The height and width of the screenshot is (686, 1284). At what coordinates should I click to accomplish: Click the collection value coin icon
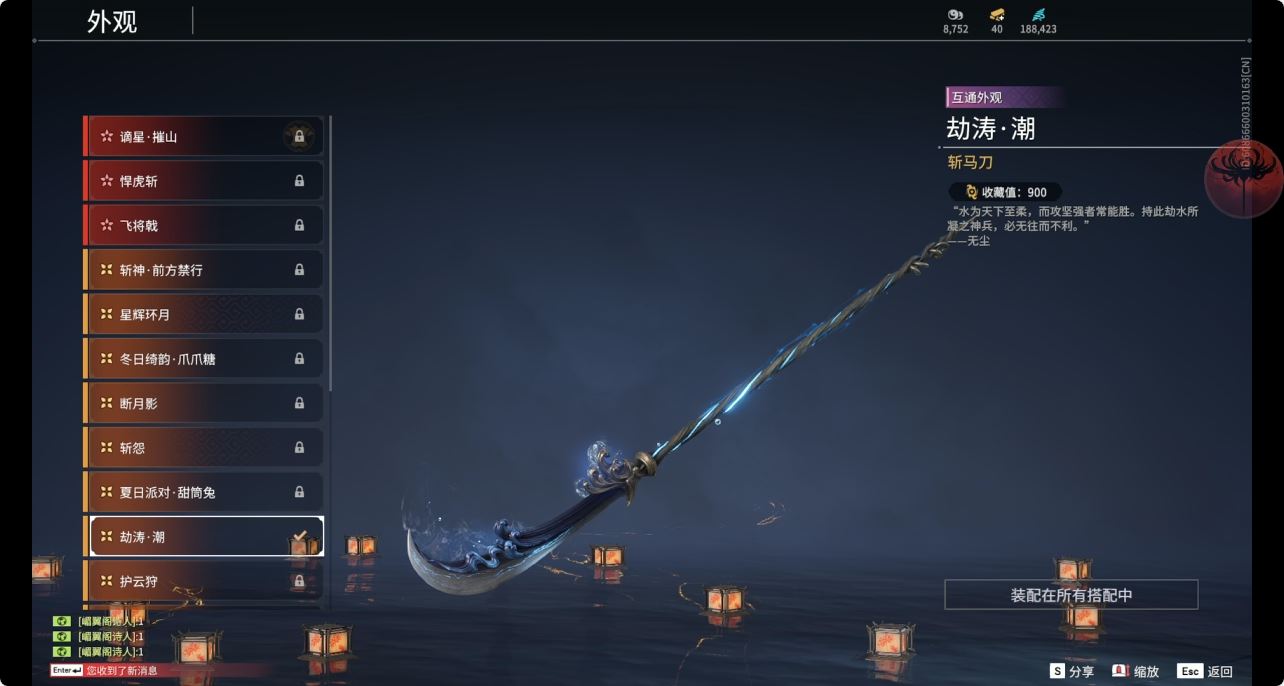(x=971, y=192)
